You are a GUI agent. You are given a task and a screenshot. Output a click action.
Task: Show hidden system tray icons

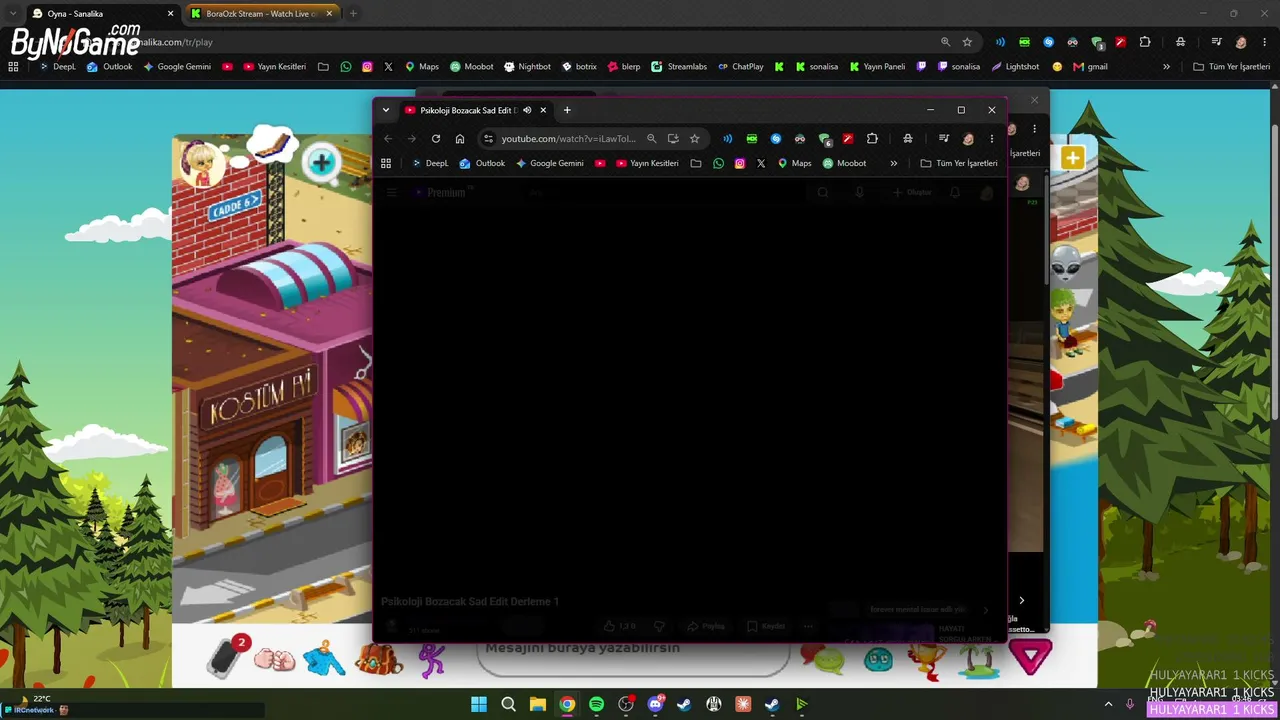pyautogui.click(x=1108, y=704)
